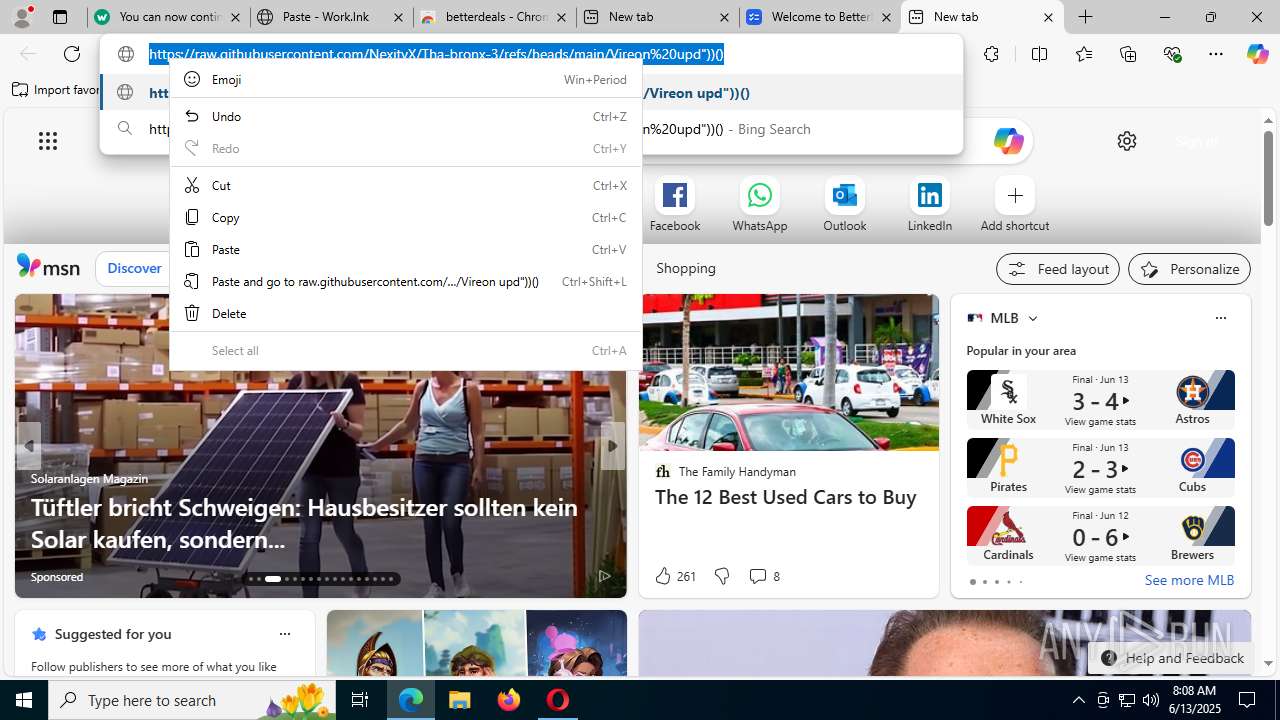The image size is (1280, 720).
Task: Open The 12 Best Used Cars headline
Action: click(x=785, y=497)
